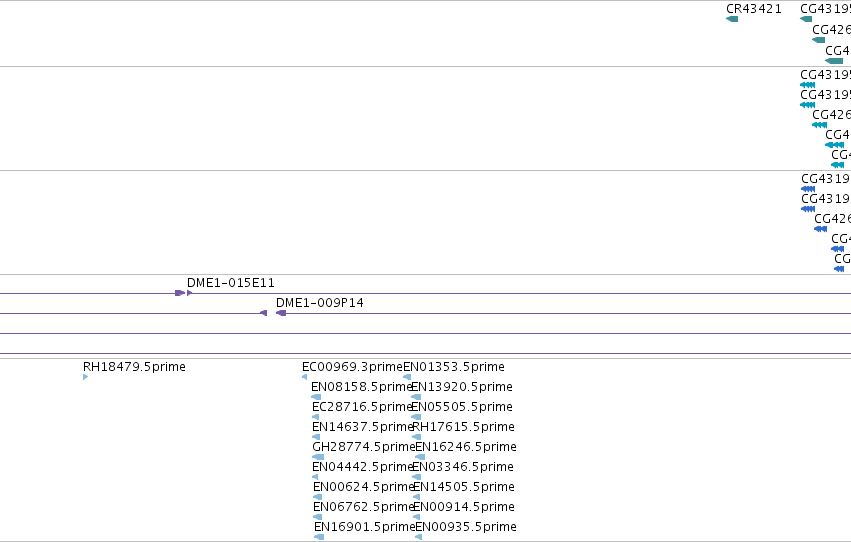Click the DME1-009P14 clone label
851x542 pixels.
[x=320, y=303]
